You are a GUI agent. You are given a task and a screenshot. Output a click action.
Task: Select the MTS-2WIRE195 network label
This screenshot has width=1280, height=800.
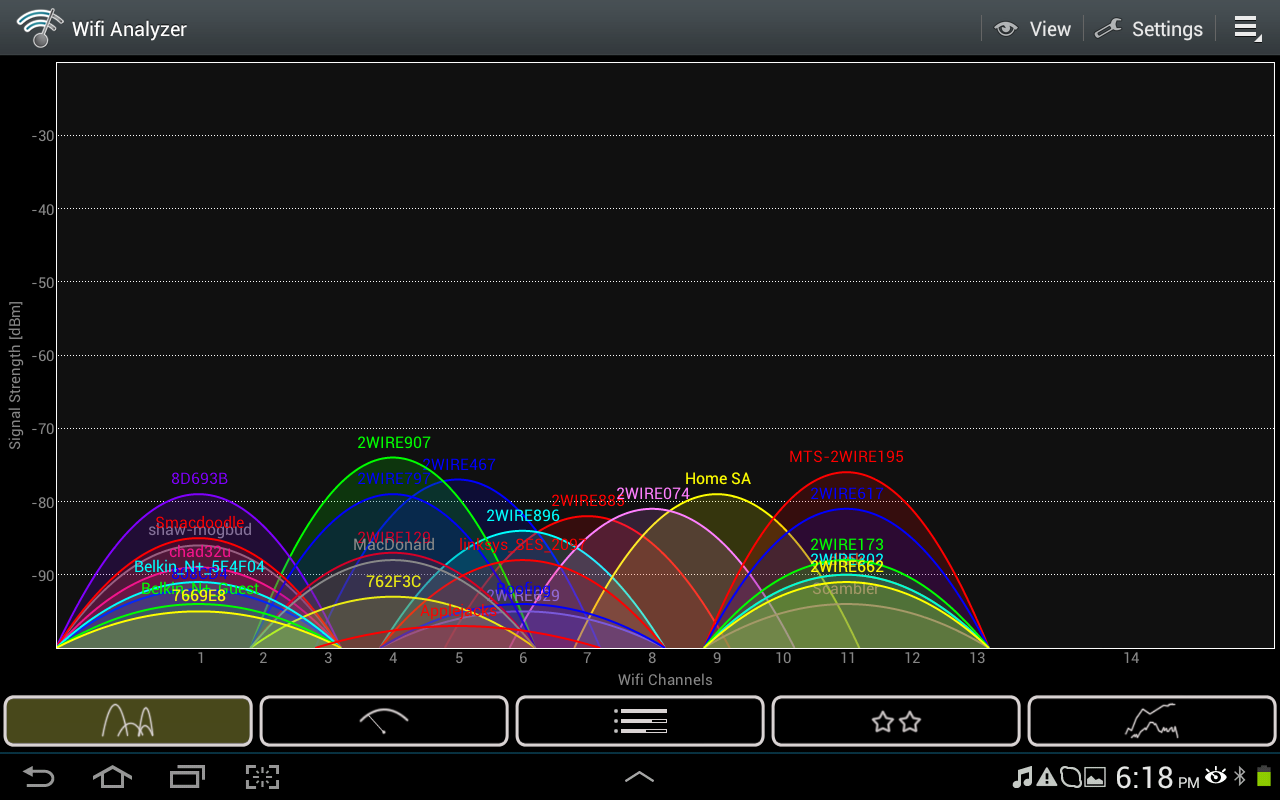tap(846, 457)
